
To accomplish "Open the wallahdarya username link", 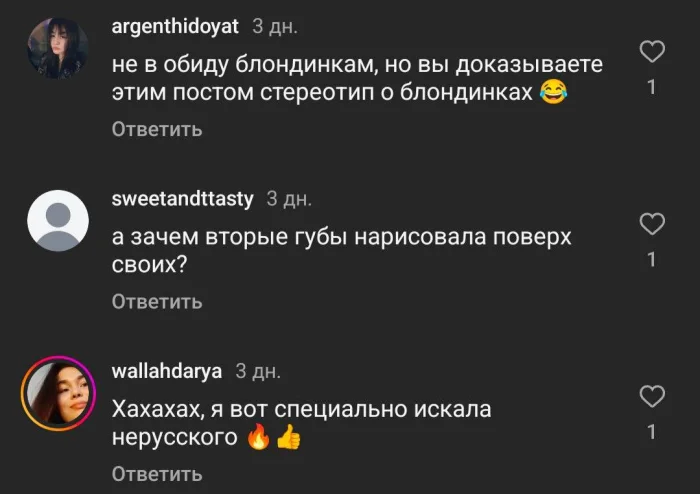I will tap(167, 371).
